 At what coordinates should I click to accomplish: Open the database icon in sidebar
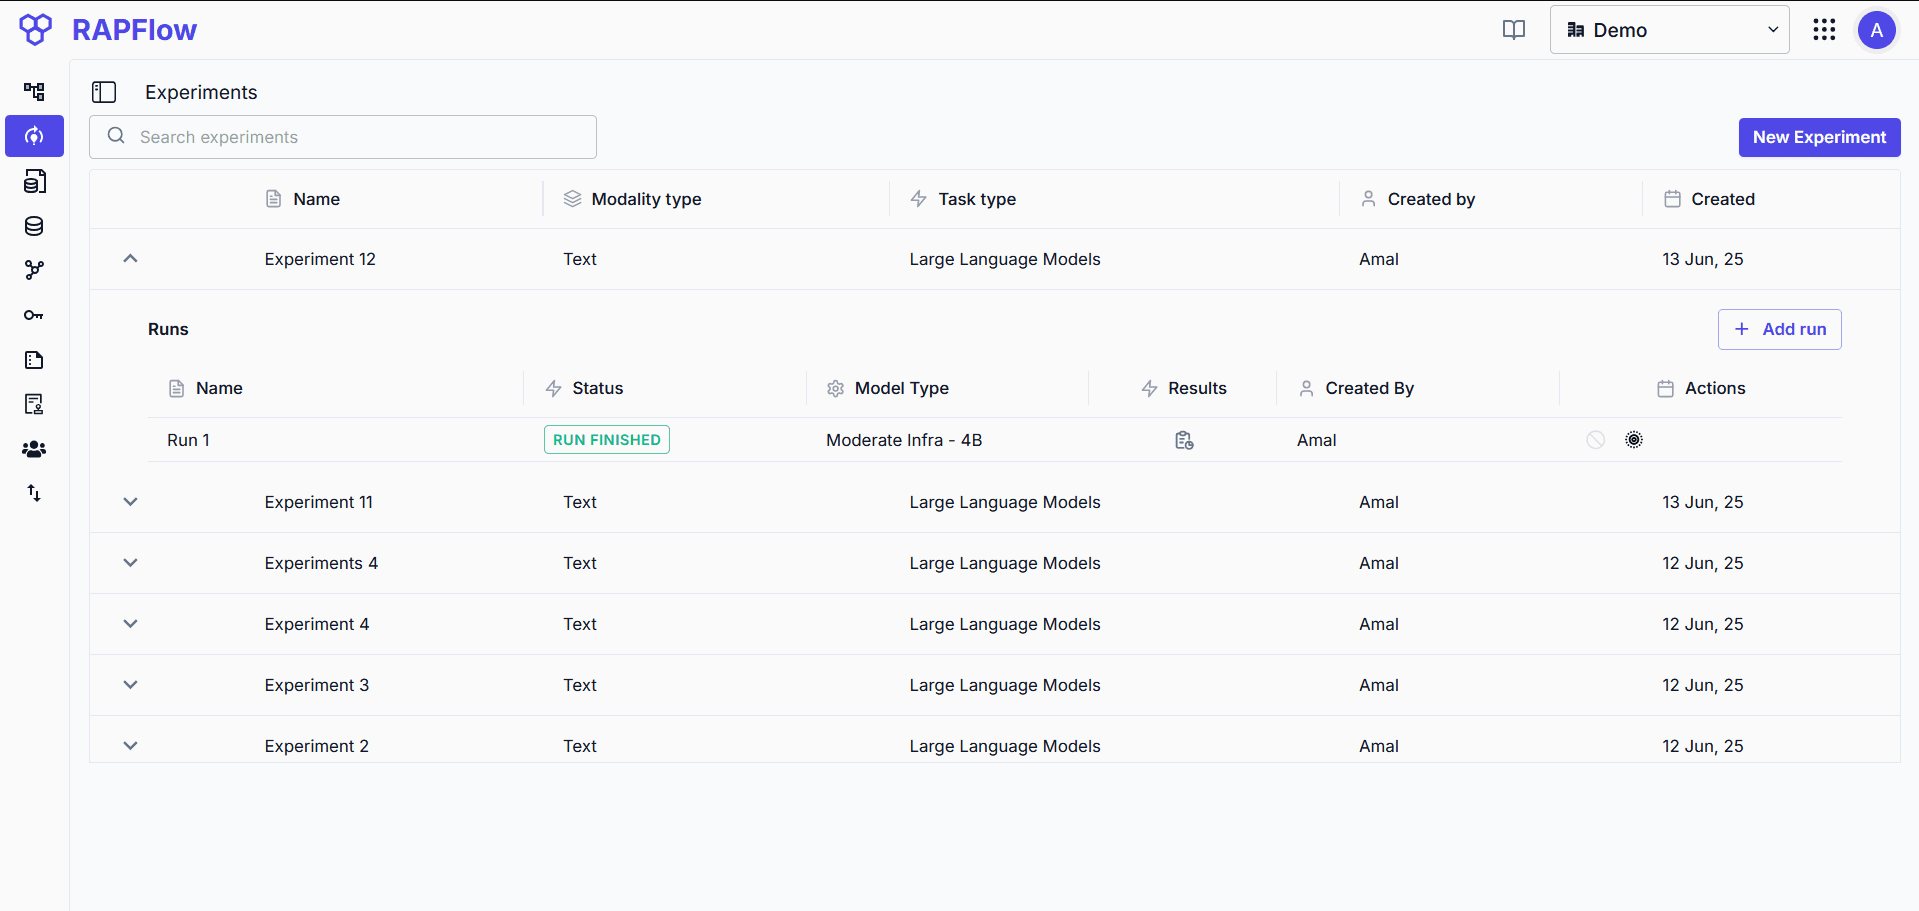(x=34, y=226)
